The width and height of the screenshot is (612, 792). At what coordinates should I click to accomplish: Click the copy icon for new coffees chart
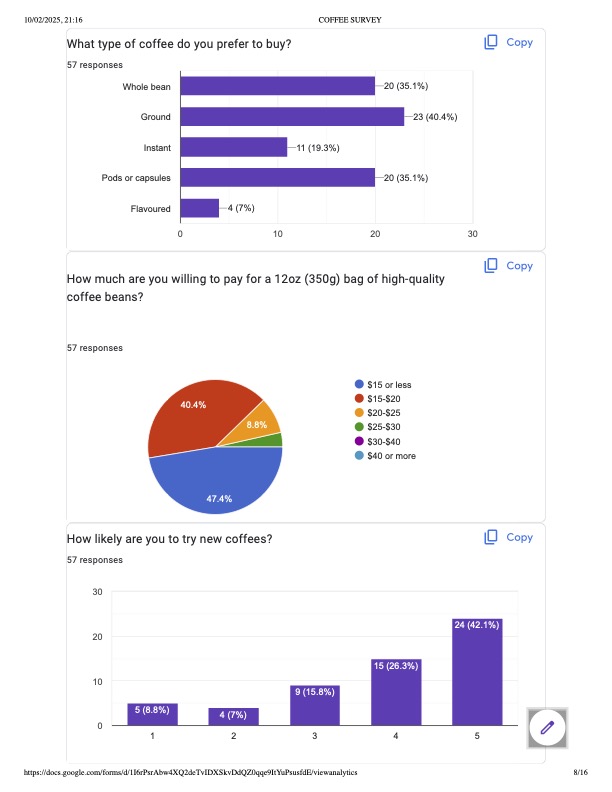click(x=491, y=537)
